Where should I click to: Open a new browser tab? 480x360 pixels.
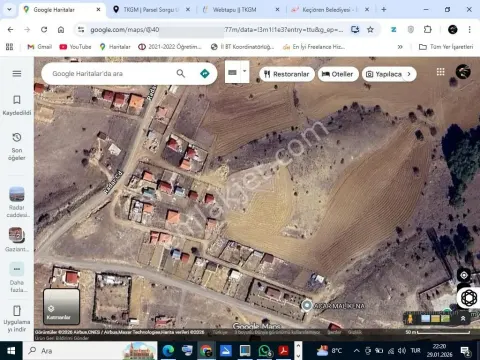coord(384,10)
